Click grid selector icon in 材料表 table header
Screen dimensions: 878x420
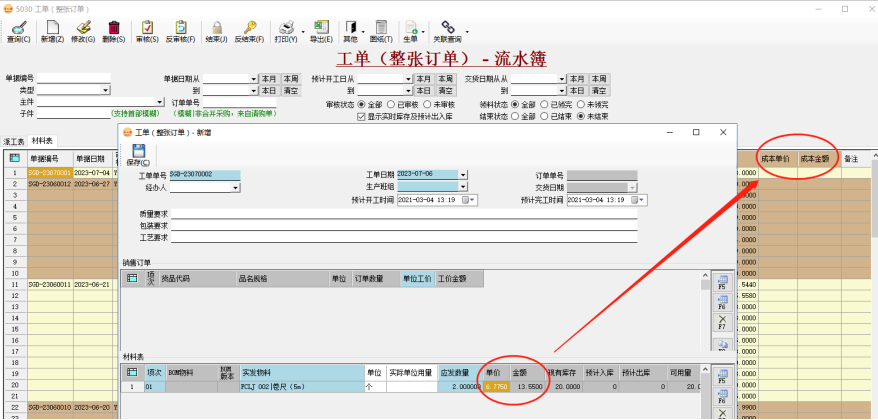tap(132, 372)
